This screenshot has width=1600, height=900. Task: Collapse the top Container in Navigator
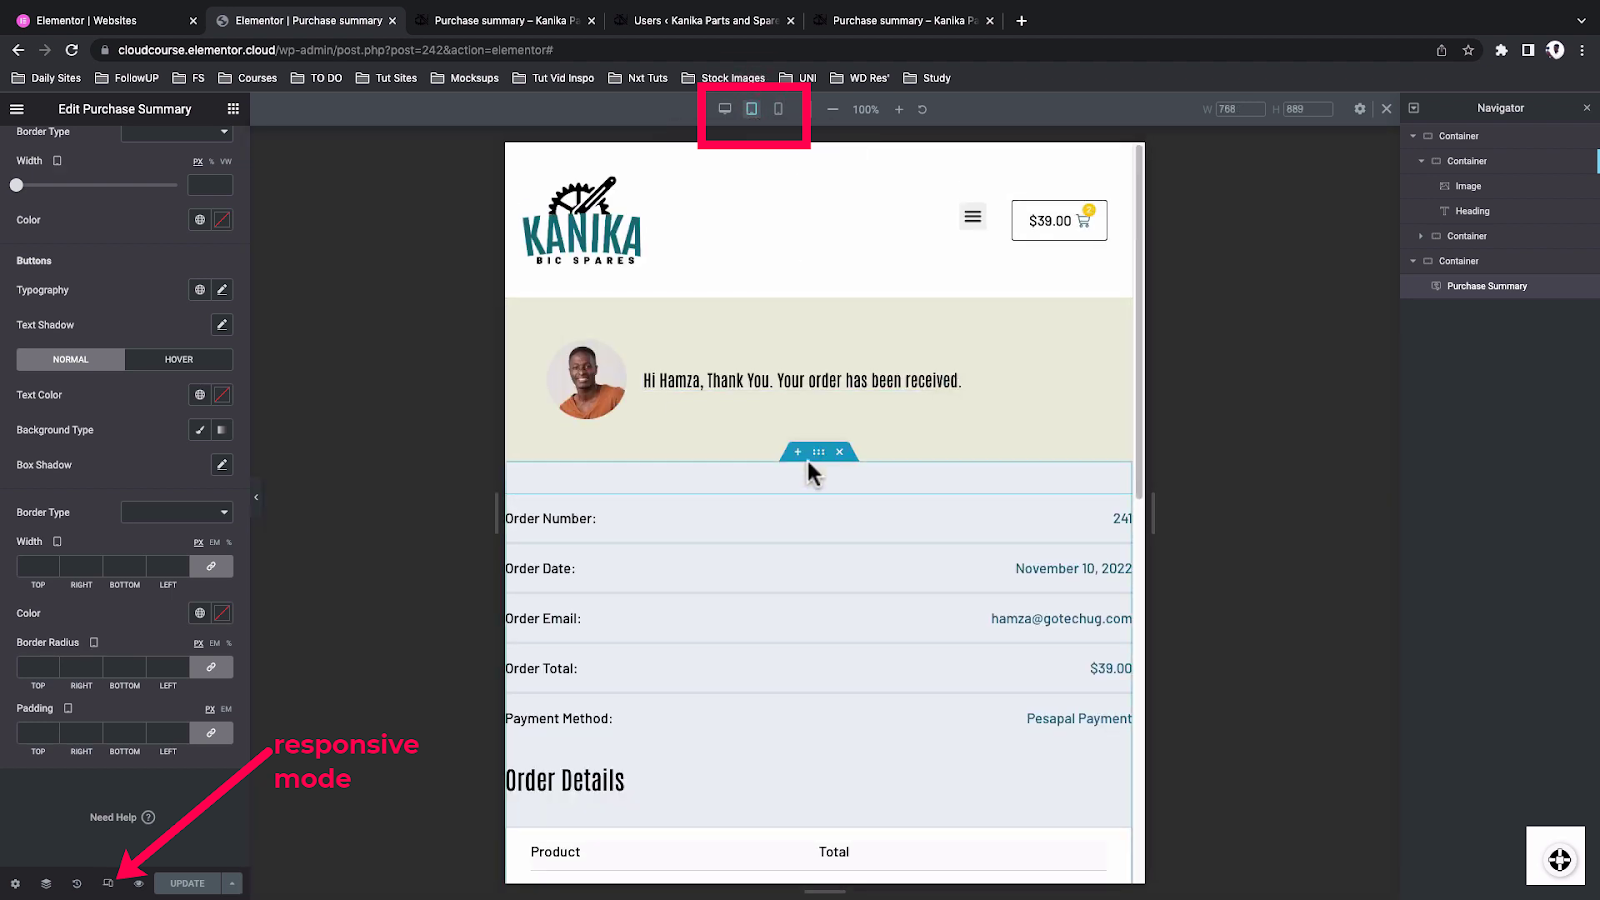1413,136
